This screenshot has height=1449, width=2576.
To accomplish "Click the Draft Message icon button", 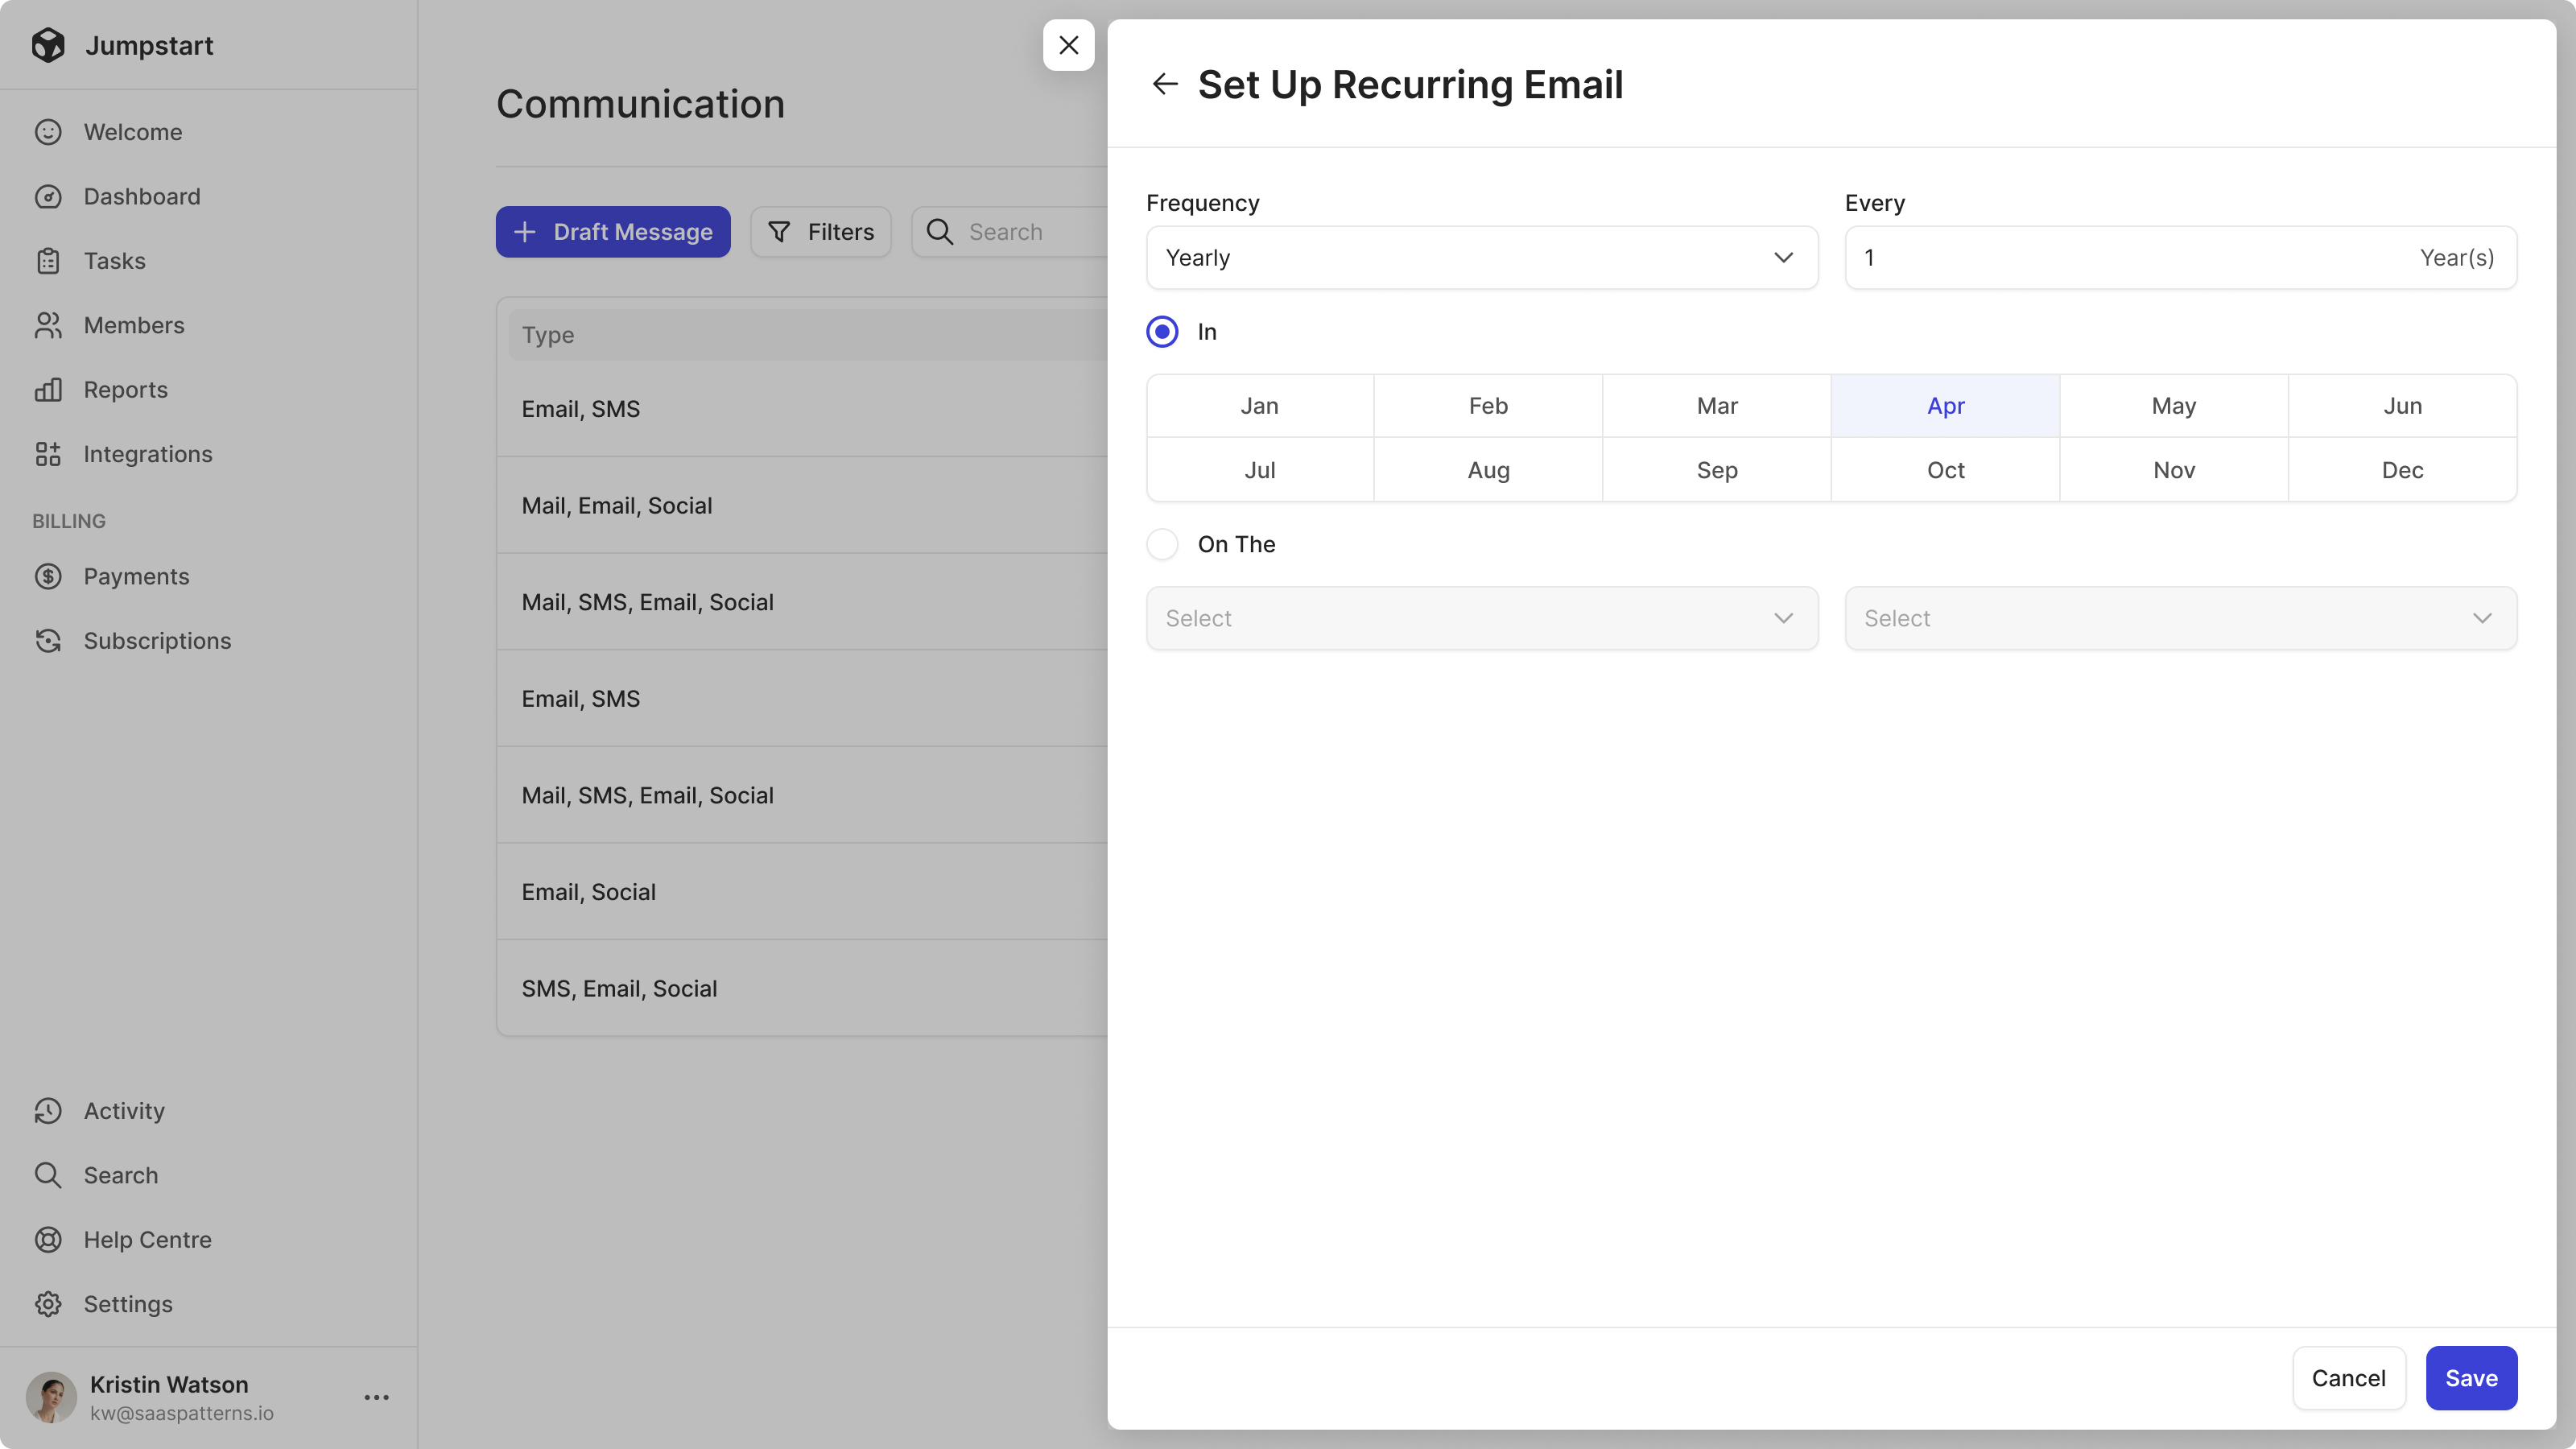I will [526, 232].
